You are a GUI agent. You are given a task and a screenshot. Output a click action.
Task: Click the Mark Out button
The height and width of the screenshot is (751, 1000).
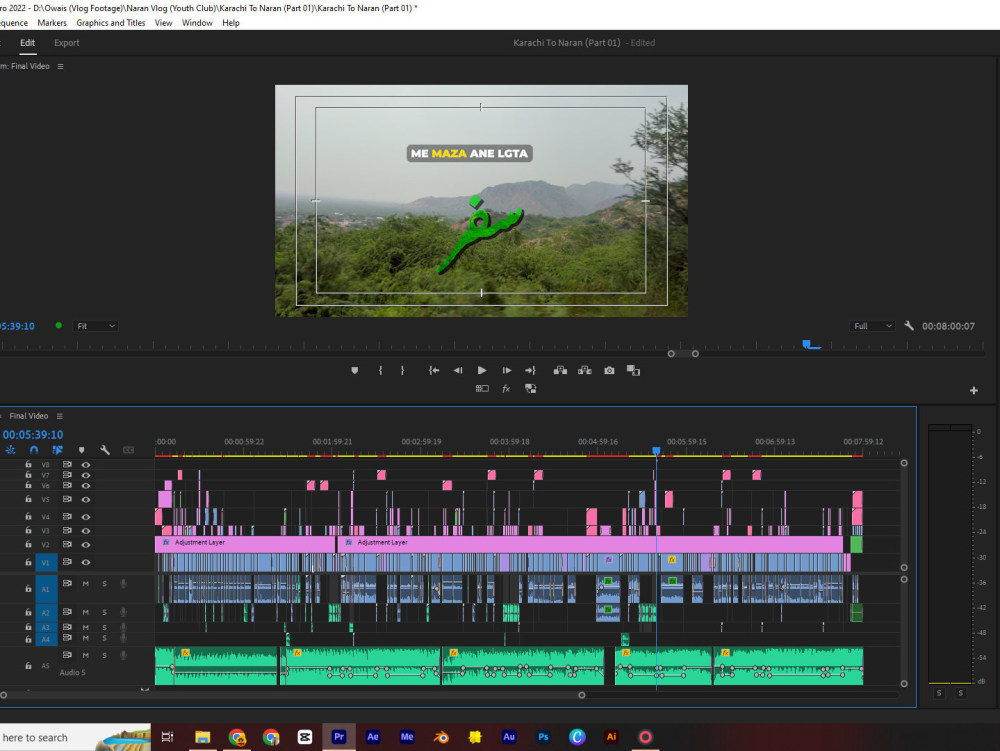click(x=402, y=370)
